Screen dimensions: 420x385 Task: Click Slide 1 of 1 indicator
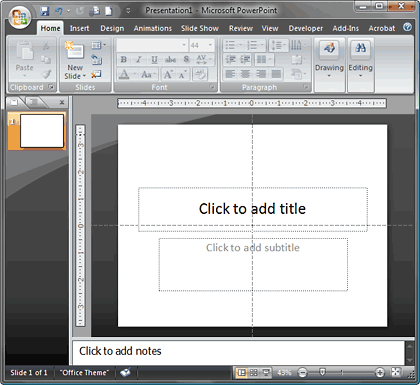pos(29,373)
